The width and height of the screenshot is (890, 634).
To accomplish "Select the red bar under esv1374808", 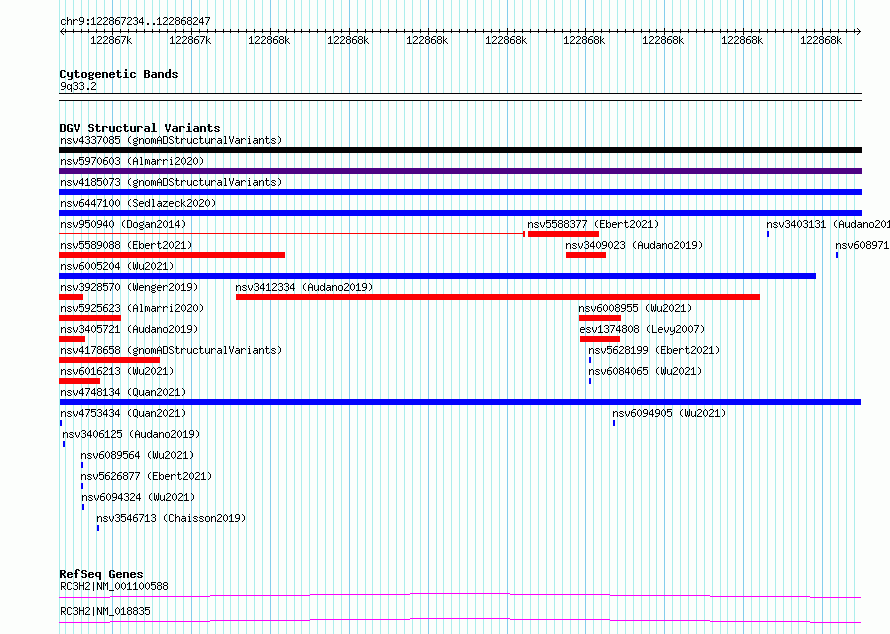I will coord(600,339).
